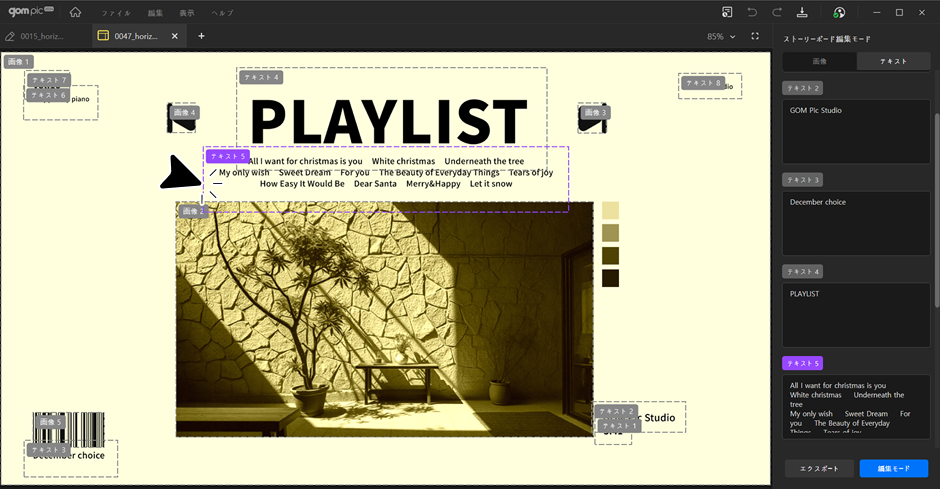The image size is (940, 489).
Task: Open the ヘルプ menu
Action: pos(221,13)
